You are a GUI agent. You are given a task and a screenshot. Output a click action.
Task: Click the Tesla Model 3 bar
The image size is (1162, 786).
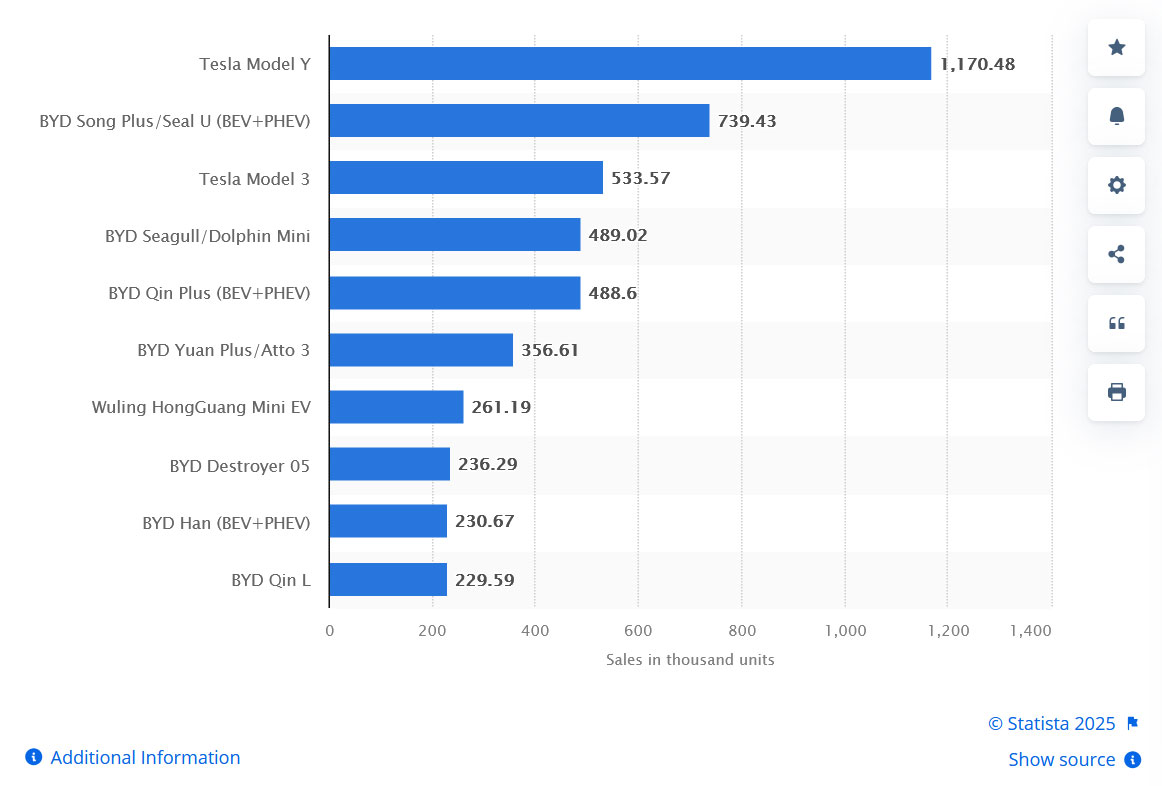[466, 178]
